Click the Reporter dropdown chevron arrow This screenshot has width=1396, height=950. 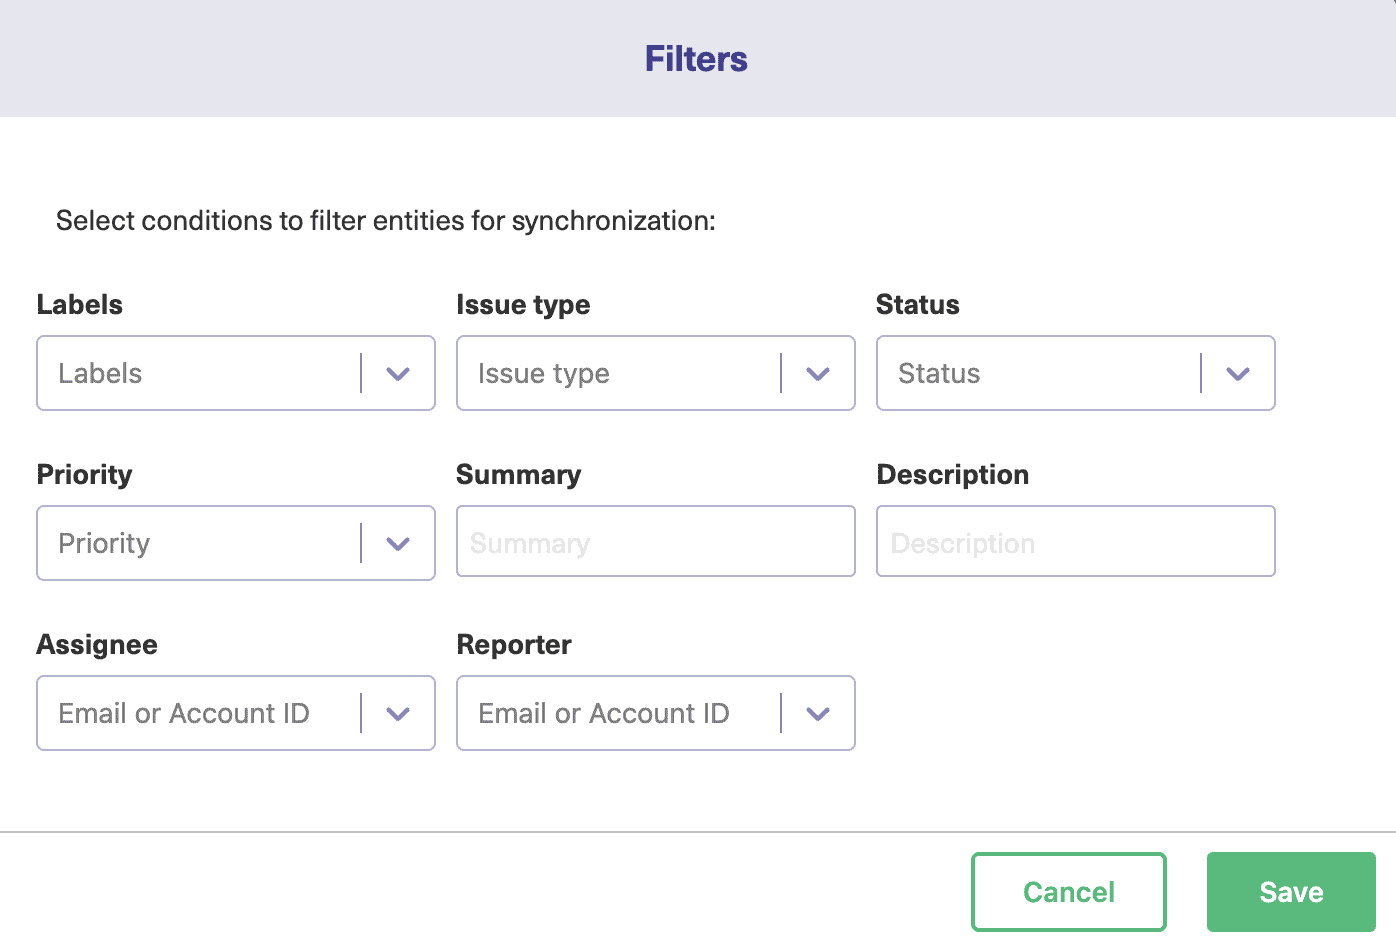818,713
